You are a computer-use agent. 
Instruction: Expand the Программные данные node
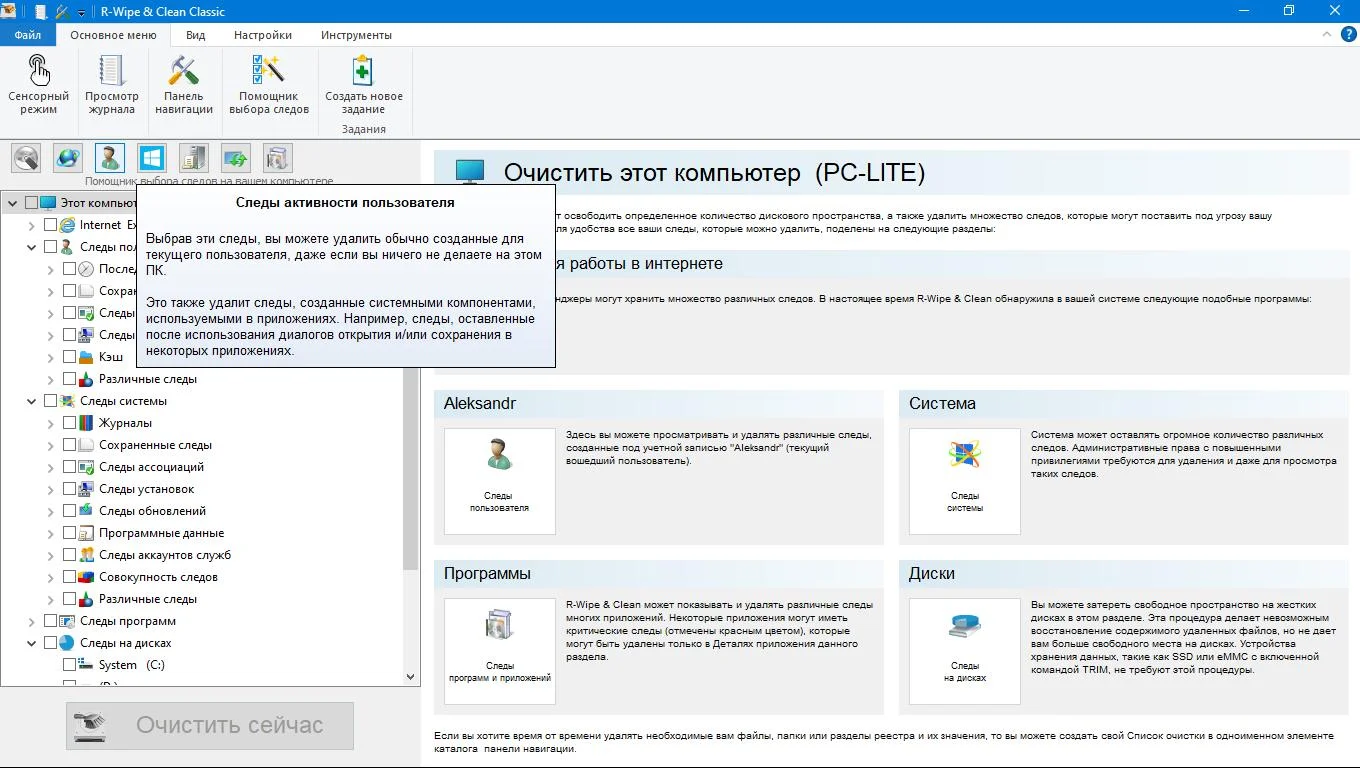click(51, 533)
